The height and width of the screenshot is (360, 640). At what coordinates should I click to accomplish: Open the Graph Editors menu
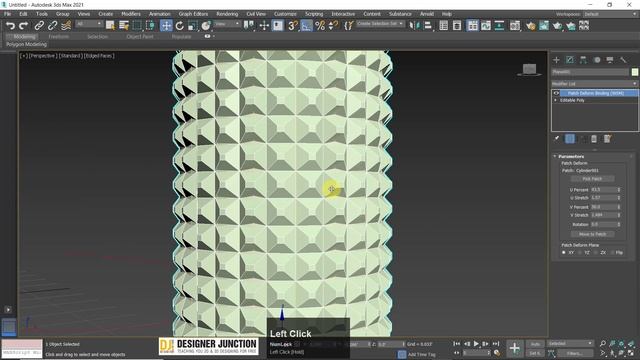click(x=193, y=14)
